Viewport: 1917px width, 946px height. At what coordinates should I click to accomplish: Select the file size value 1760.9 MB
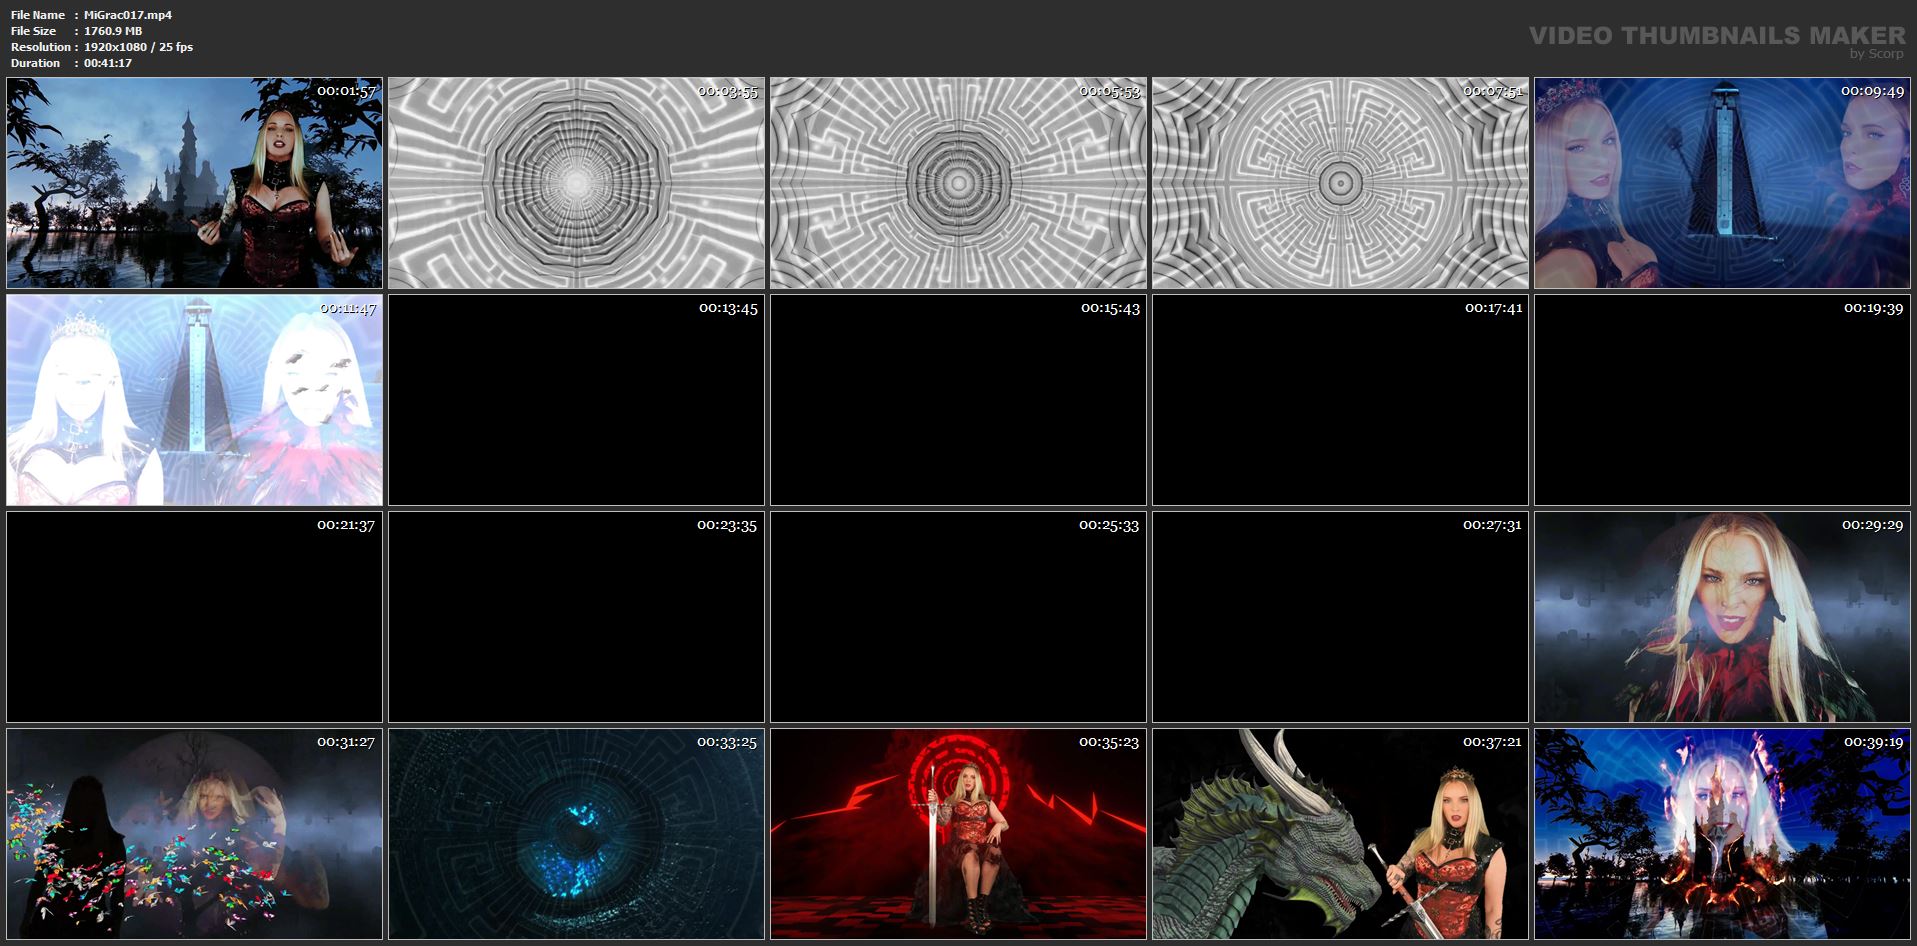113,31
